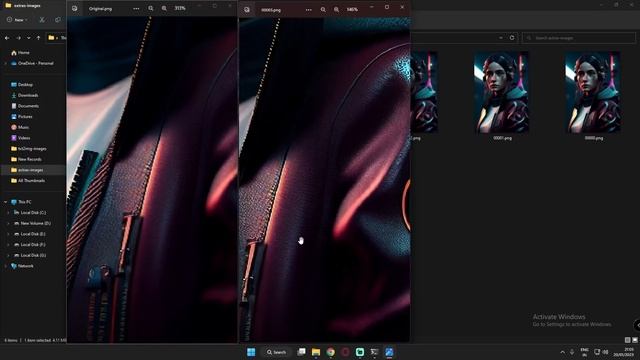640x360 pixels.
Task: Zoom in on the Original.png viewer
Action: click(x=164, y=8)
